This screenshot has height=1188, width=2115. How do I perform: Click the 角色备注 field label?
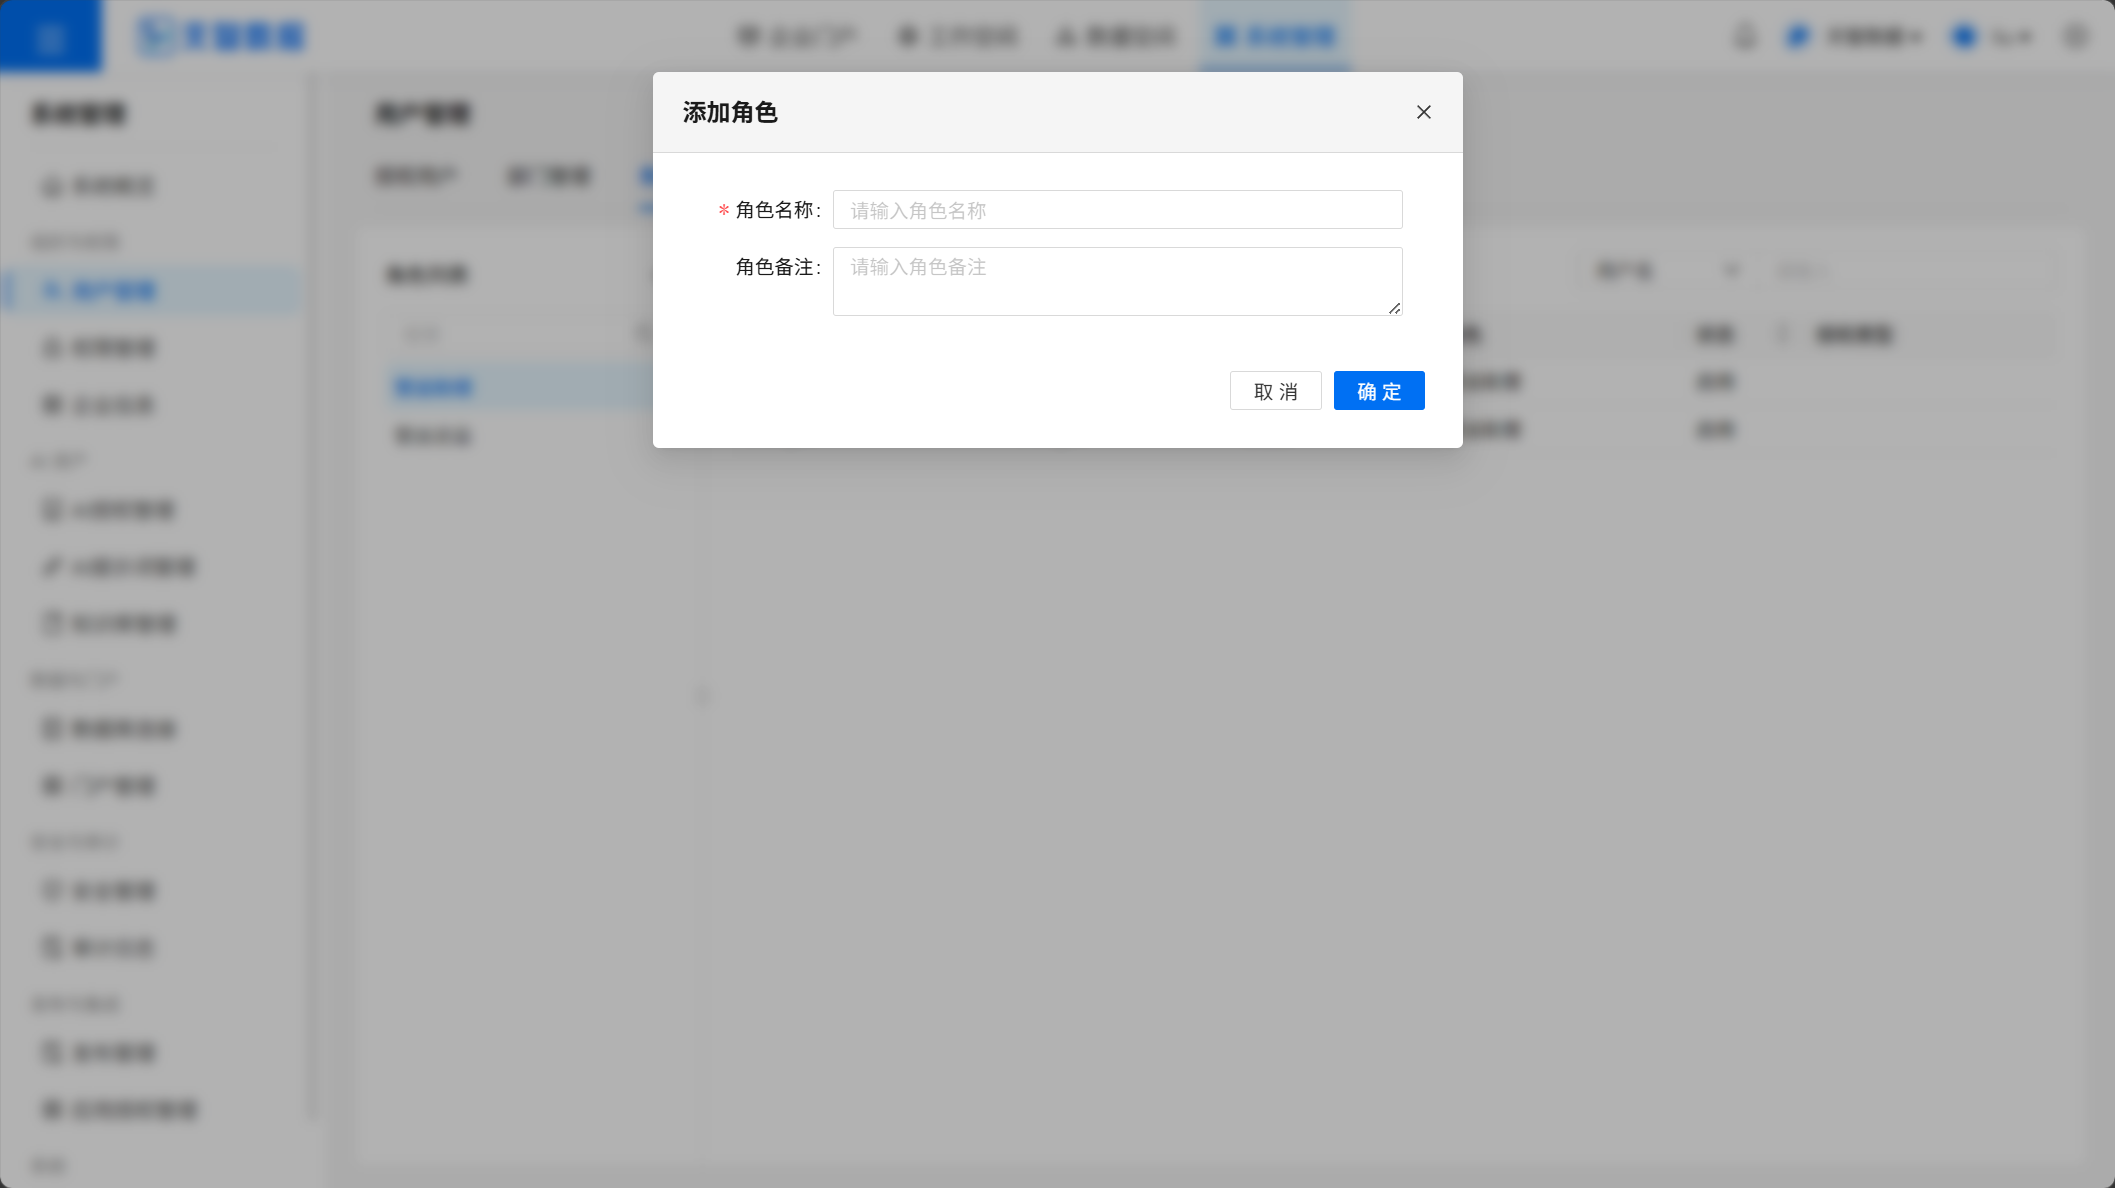coord(778,267)
